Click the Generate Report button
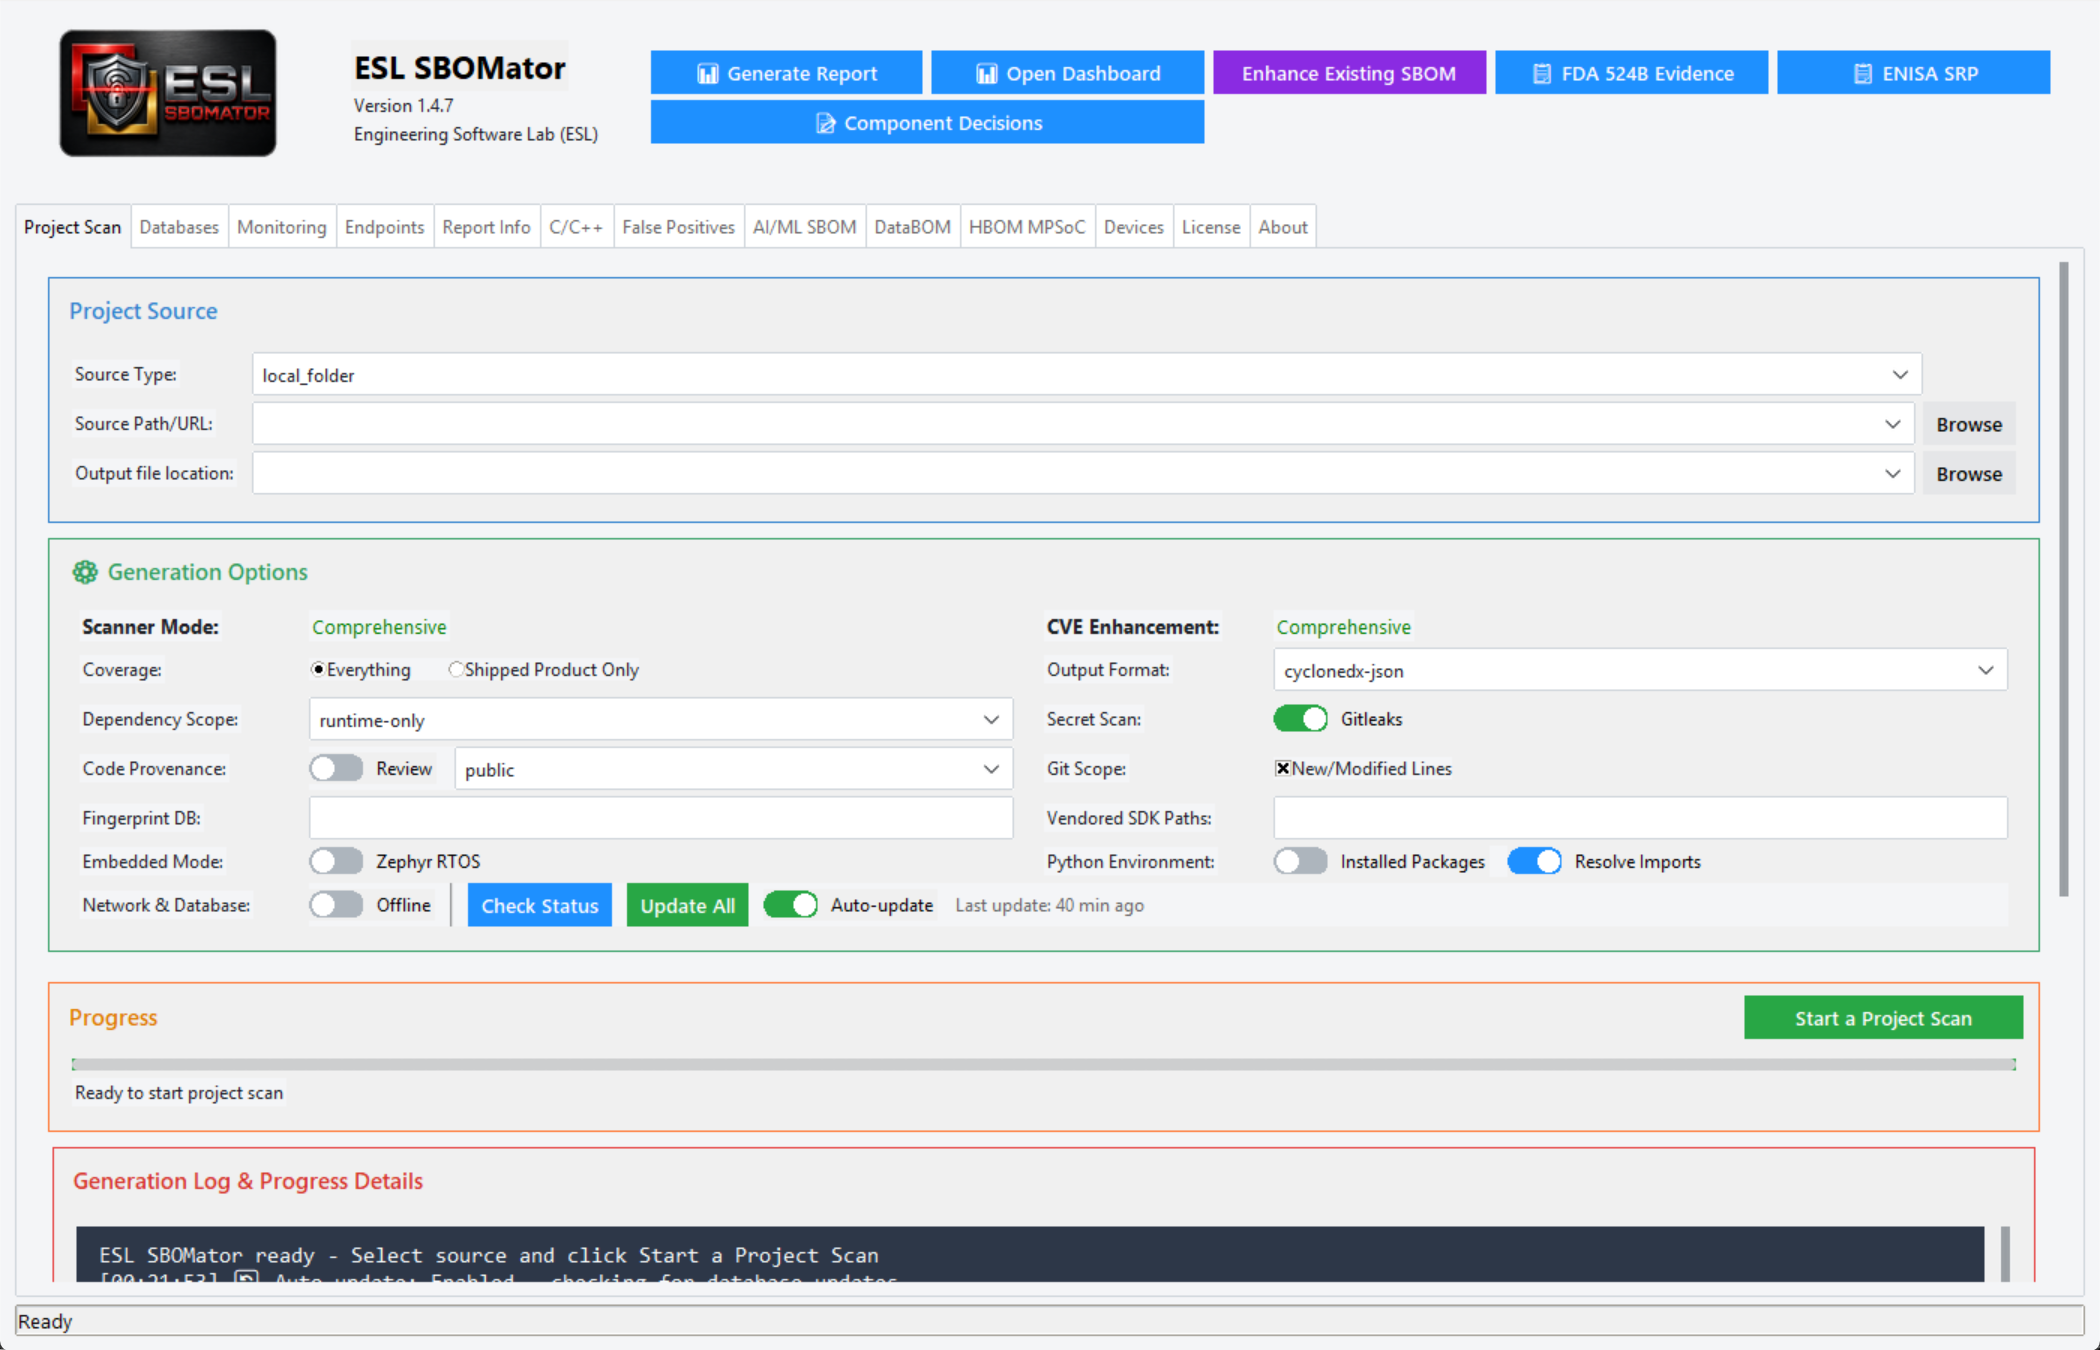 click(x=786, y=73)
